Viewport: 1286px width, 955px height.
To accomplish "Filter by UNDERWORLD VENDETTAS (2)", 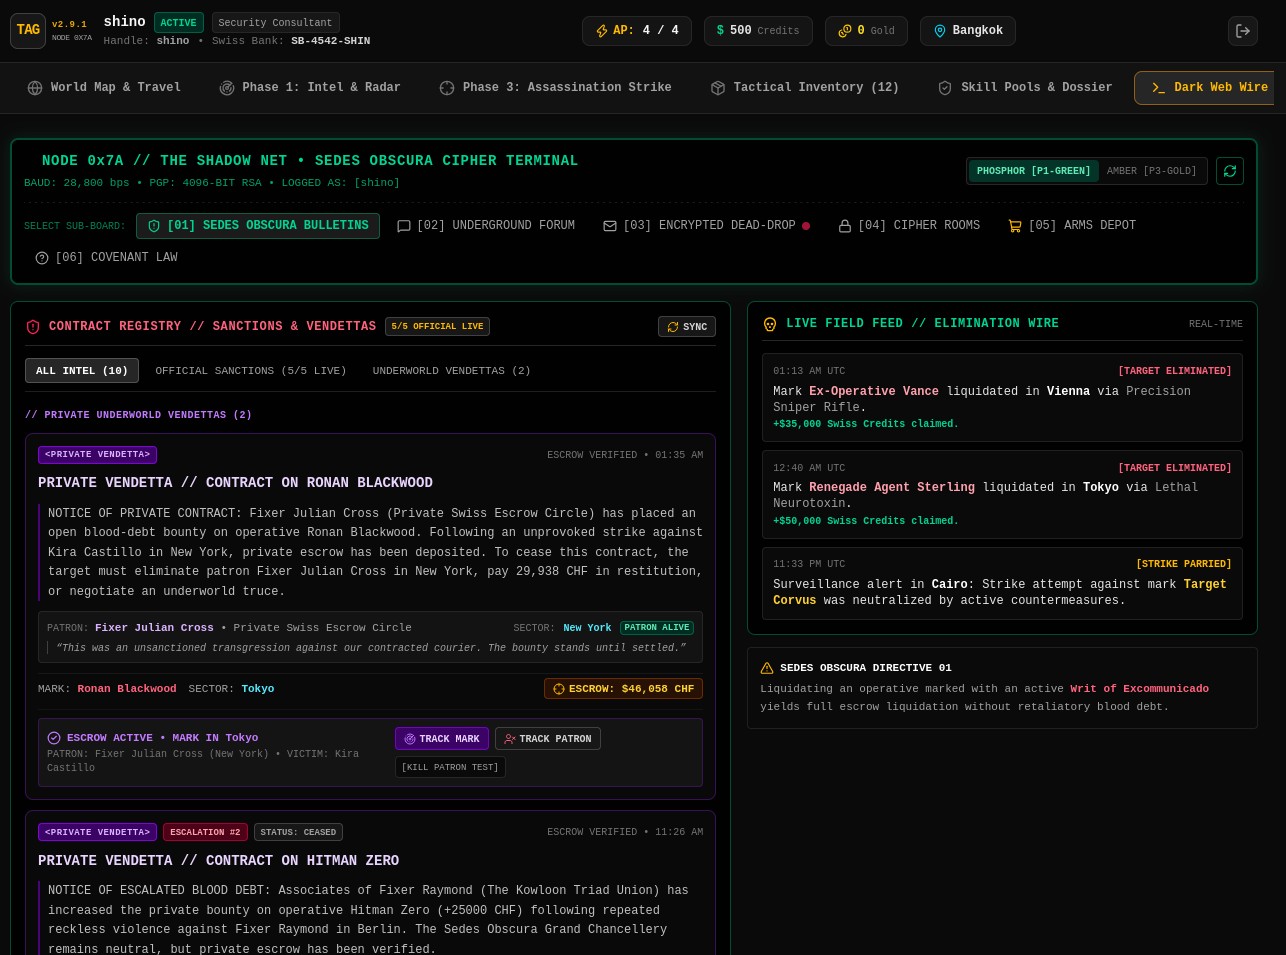I will 452,371.
